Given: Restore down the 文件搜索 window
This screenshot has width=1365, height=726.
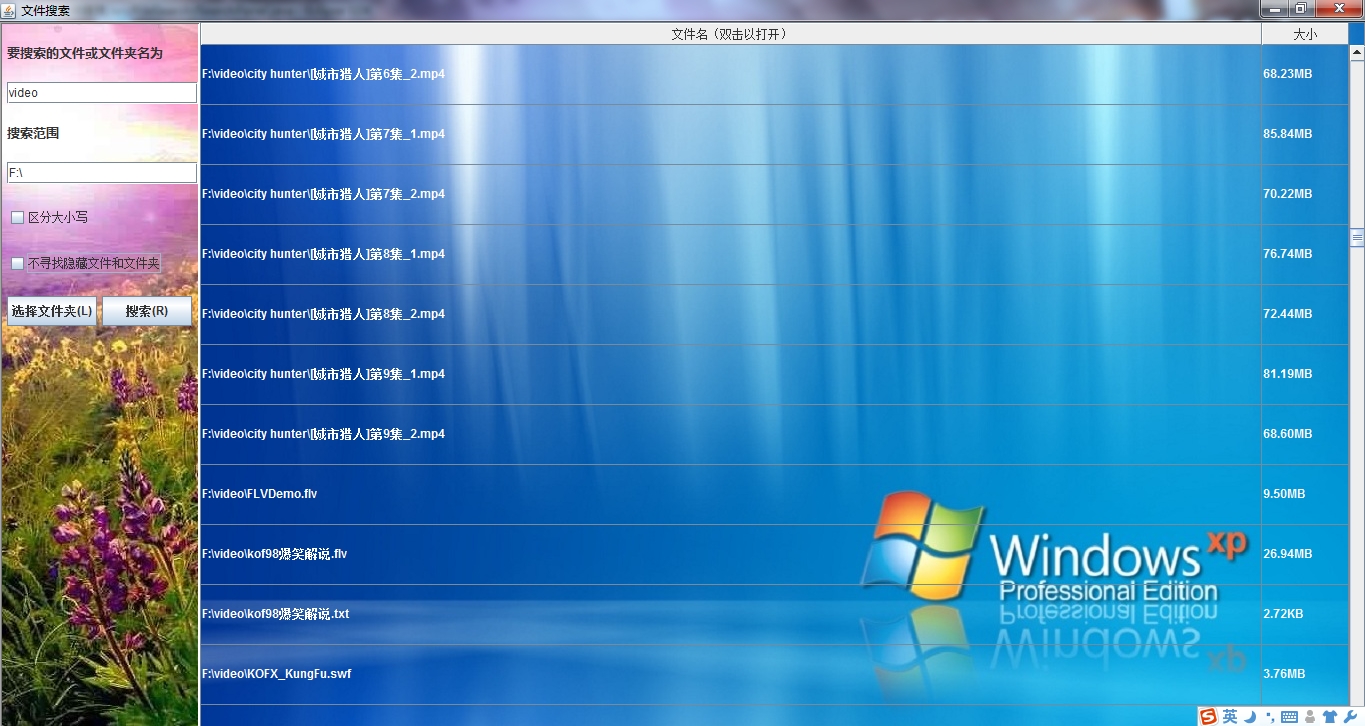Looking at the screenshot, I should pyautogui.click(x=1300, y=8).
